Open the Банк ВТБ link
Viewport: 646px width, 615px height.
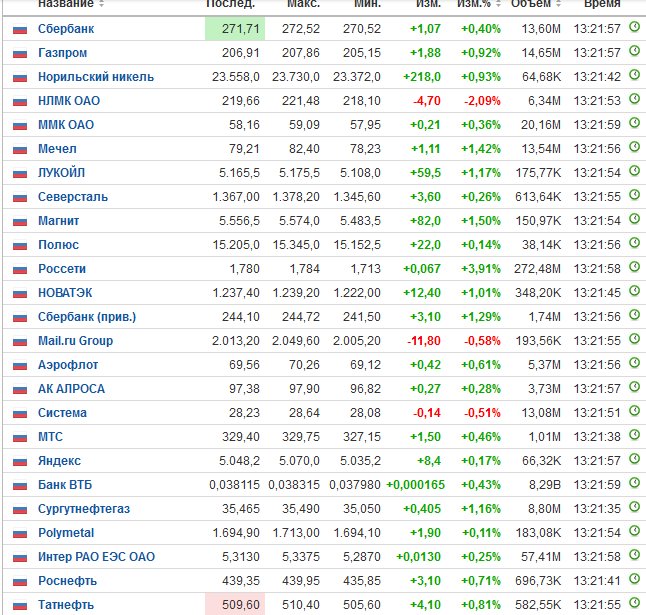[65, 485]
